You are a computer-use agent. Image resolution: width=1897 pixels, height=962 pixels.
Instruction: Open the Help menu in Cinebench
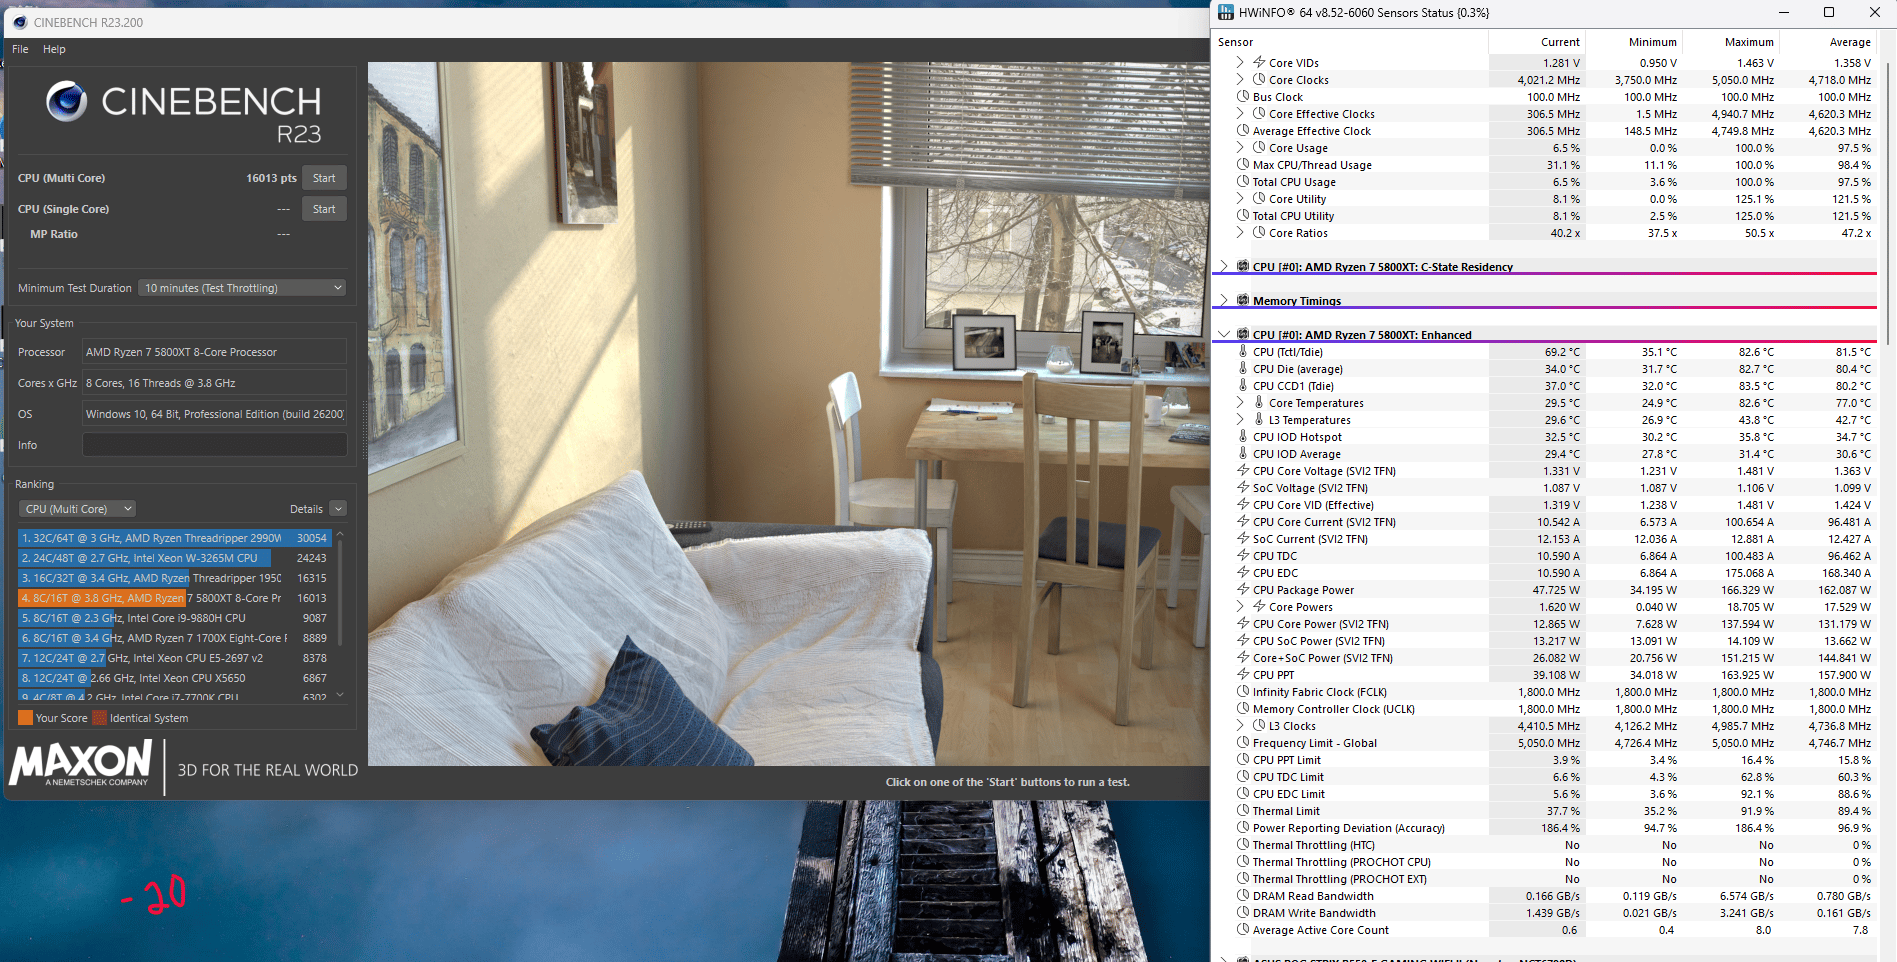tap(54, 49)
